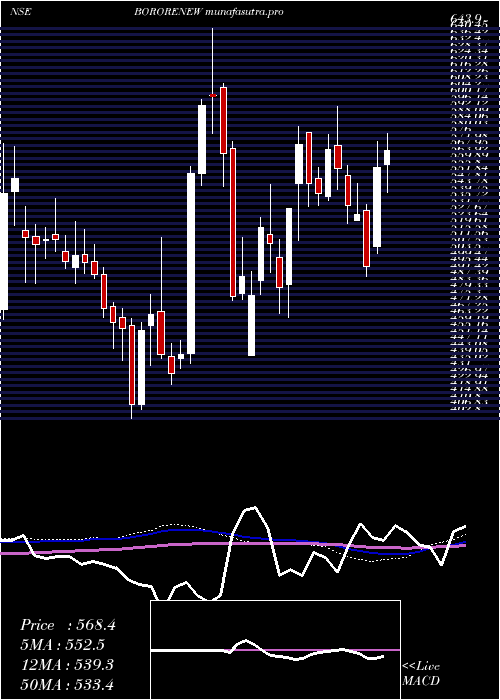Screen dimensions: 500x700
Task: Select the 12MA : 539.3 value
Action: click(67, 665)
